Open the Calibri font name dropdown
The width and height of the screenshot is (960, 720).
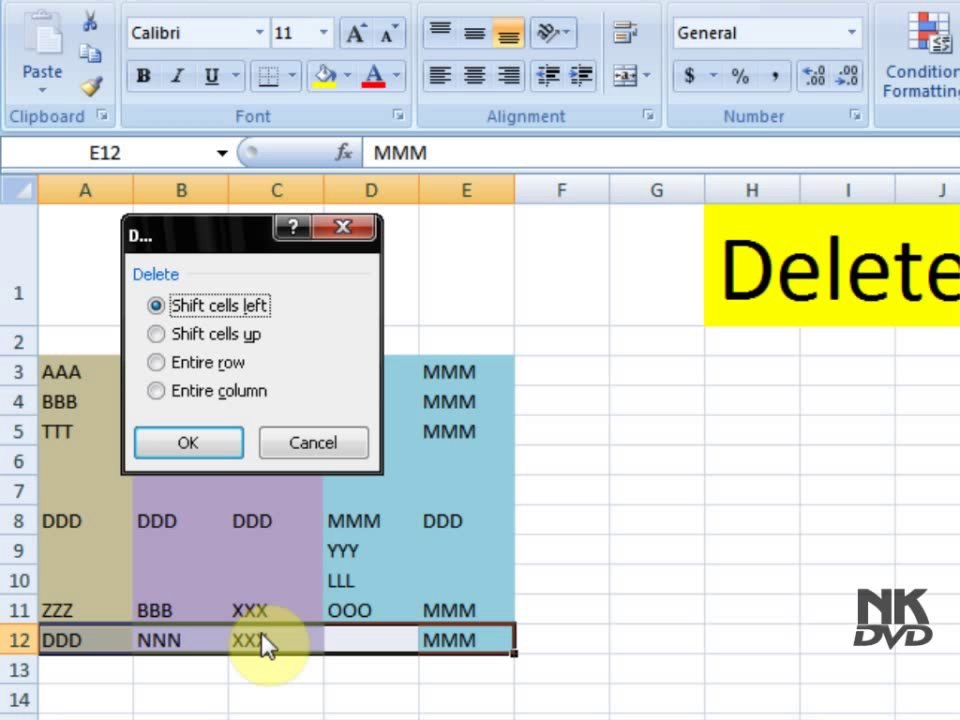(260, 32)
